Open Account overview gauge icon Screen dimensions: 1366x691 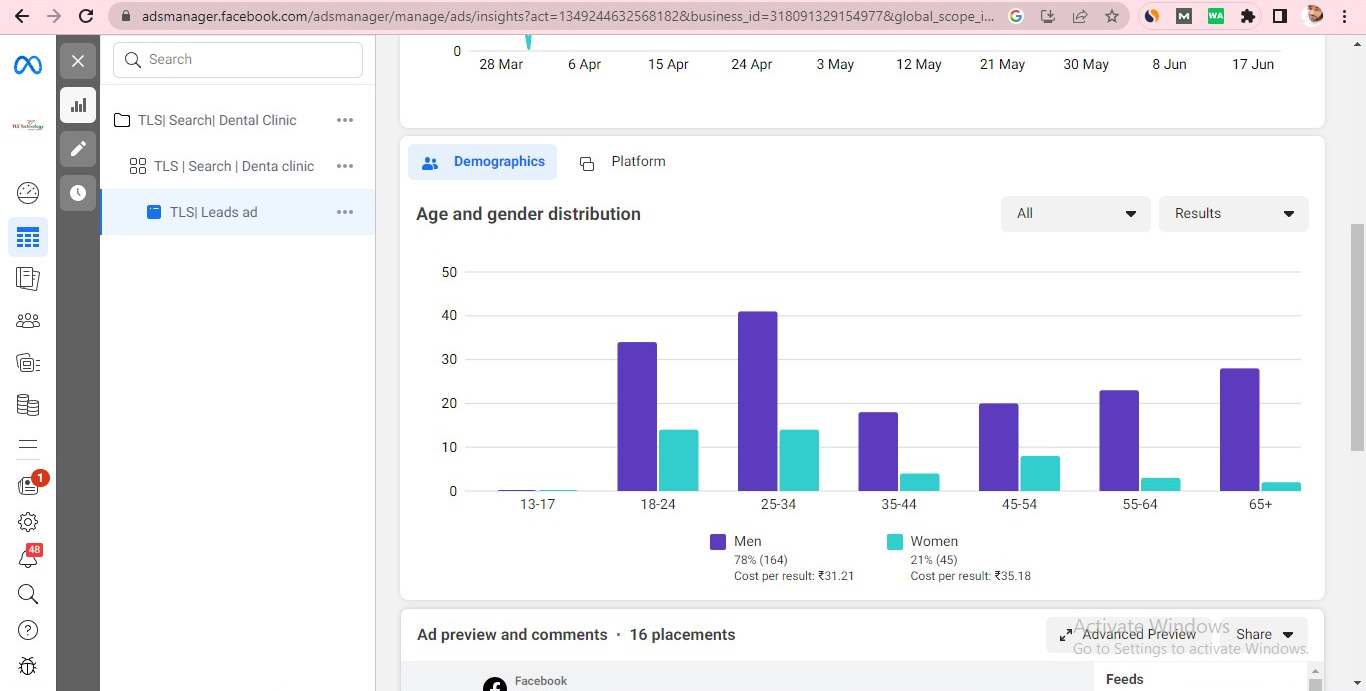pos(28,193)
